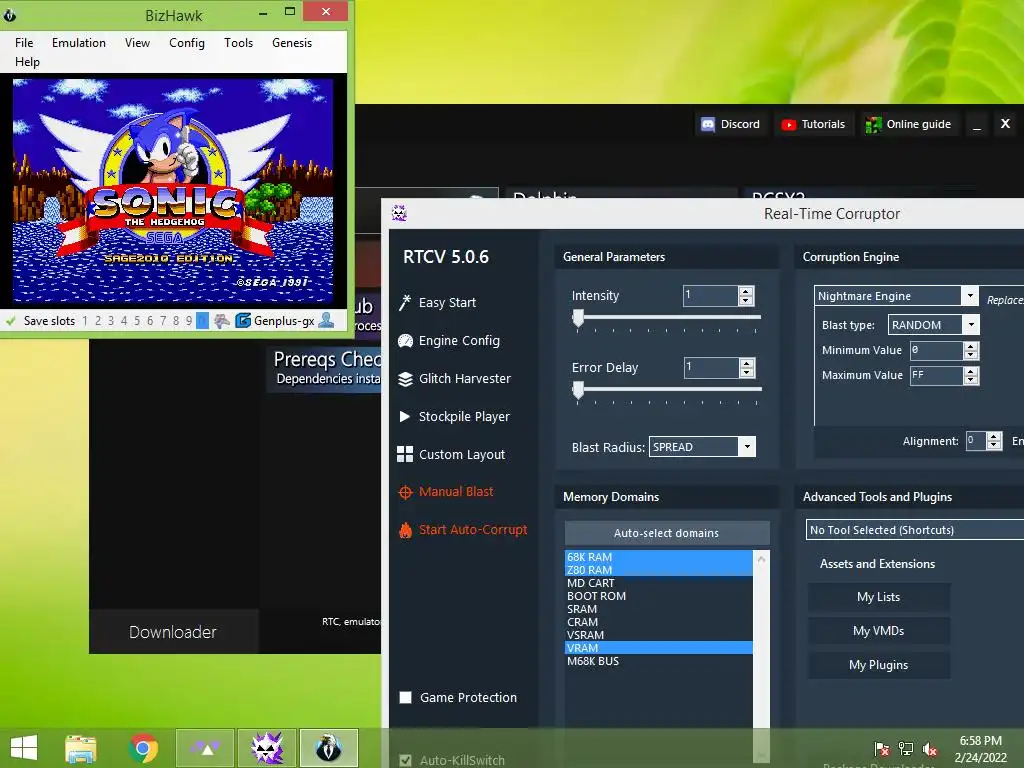Click the Intensity slider handle

pos(578,319)
